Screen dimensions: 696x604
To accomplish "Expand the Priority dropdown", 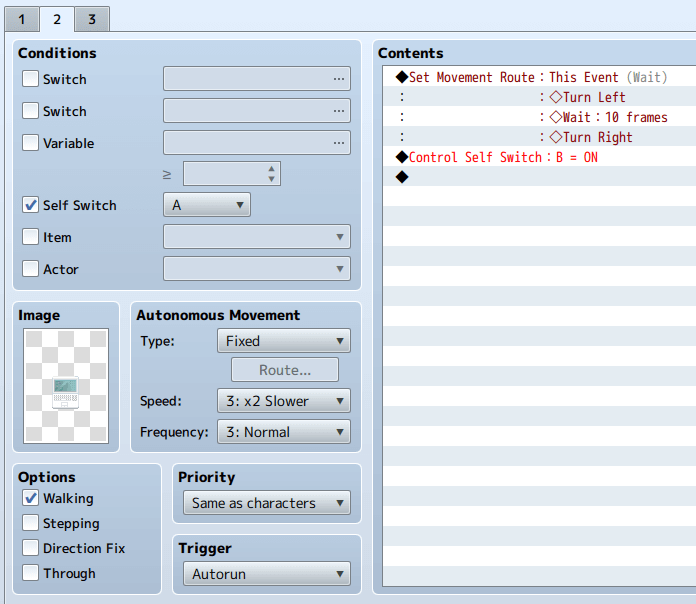I will (x=266, y=503).
